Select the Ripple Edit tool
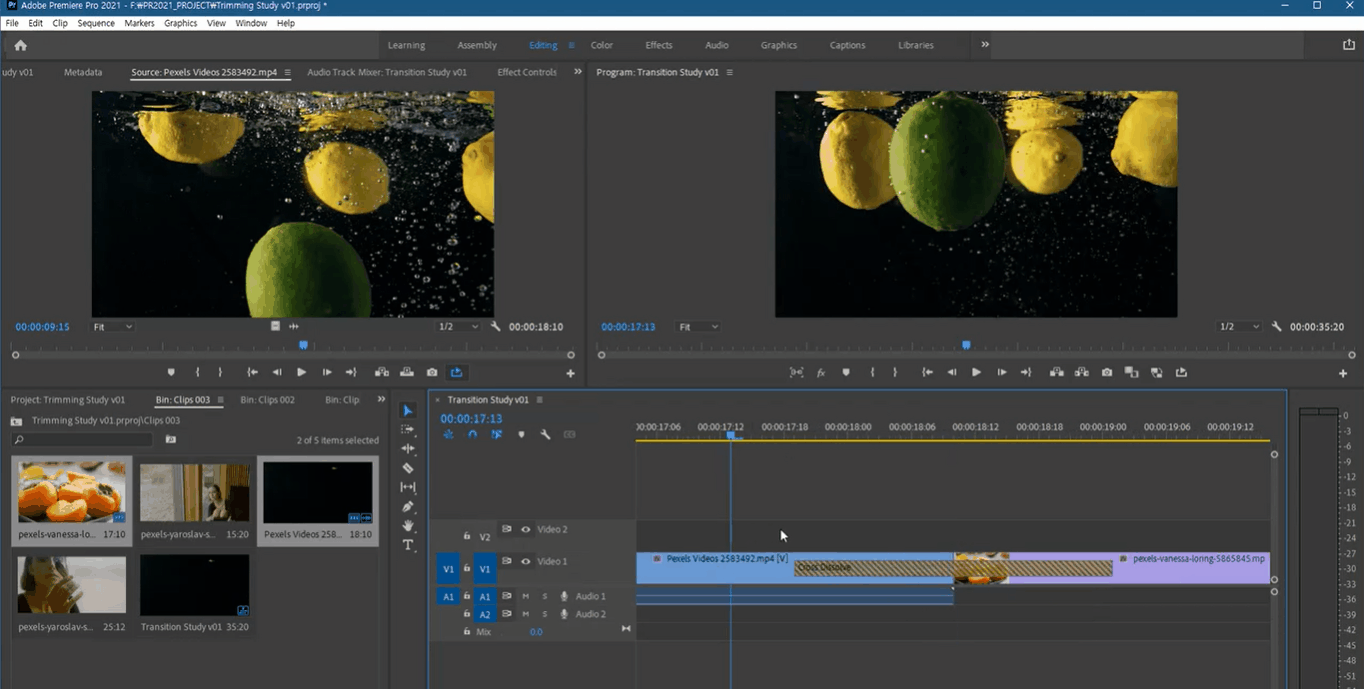1364x689 pixels. click(x=408, y=449)
